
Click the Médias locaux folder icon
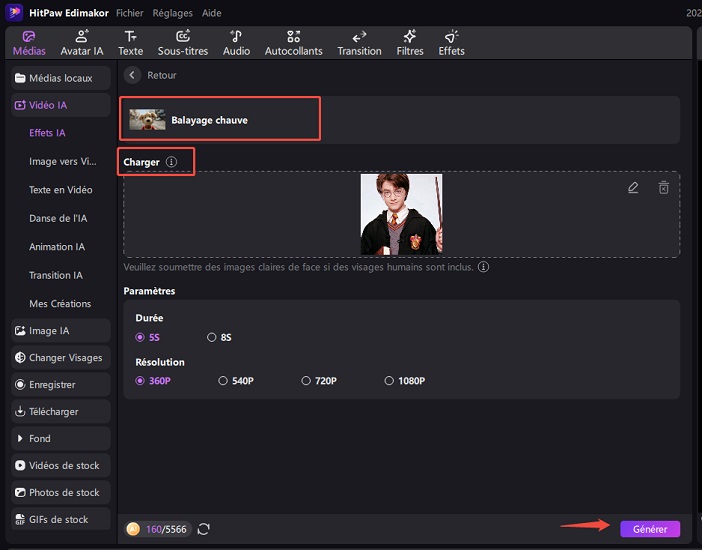coord(20,78)
